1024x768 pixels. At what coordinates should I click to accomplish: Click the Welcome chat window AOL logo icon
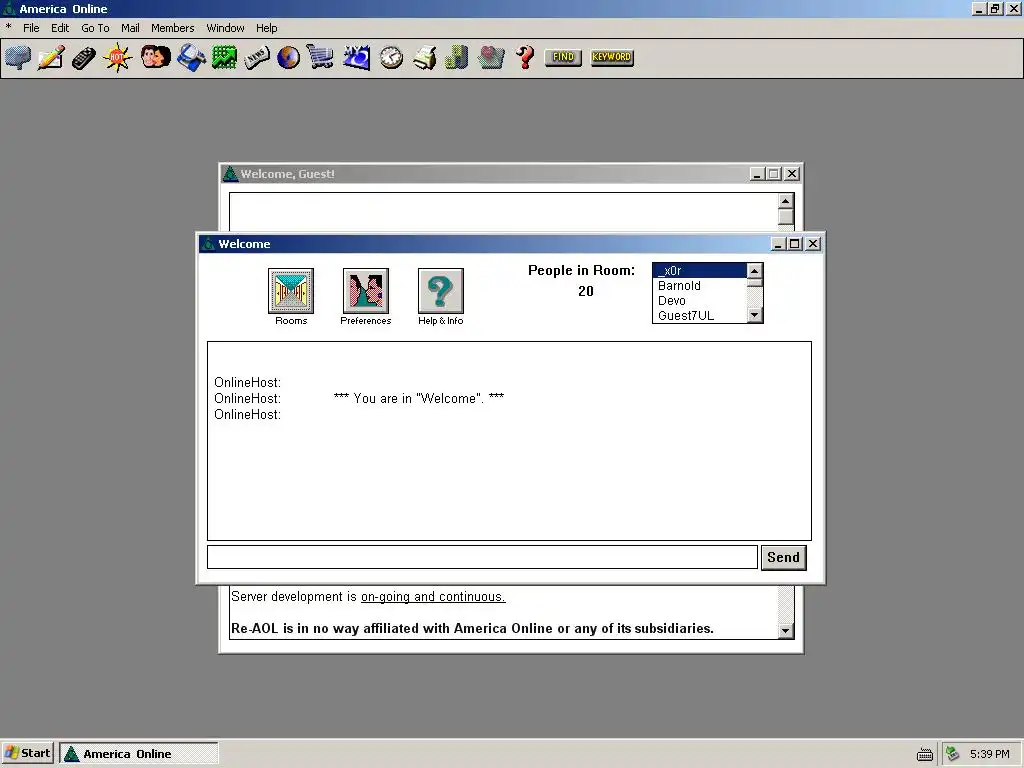point(208,244)
